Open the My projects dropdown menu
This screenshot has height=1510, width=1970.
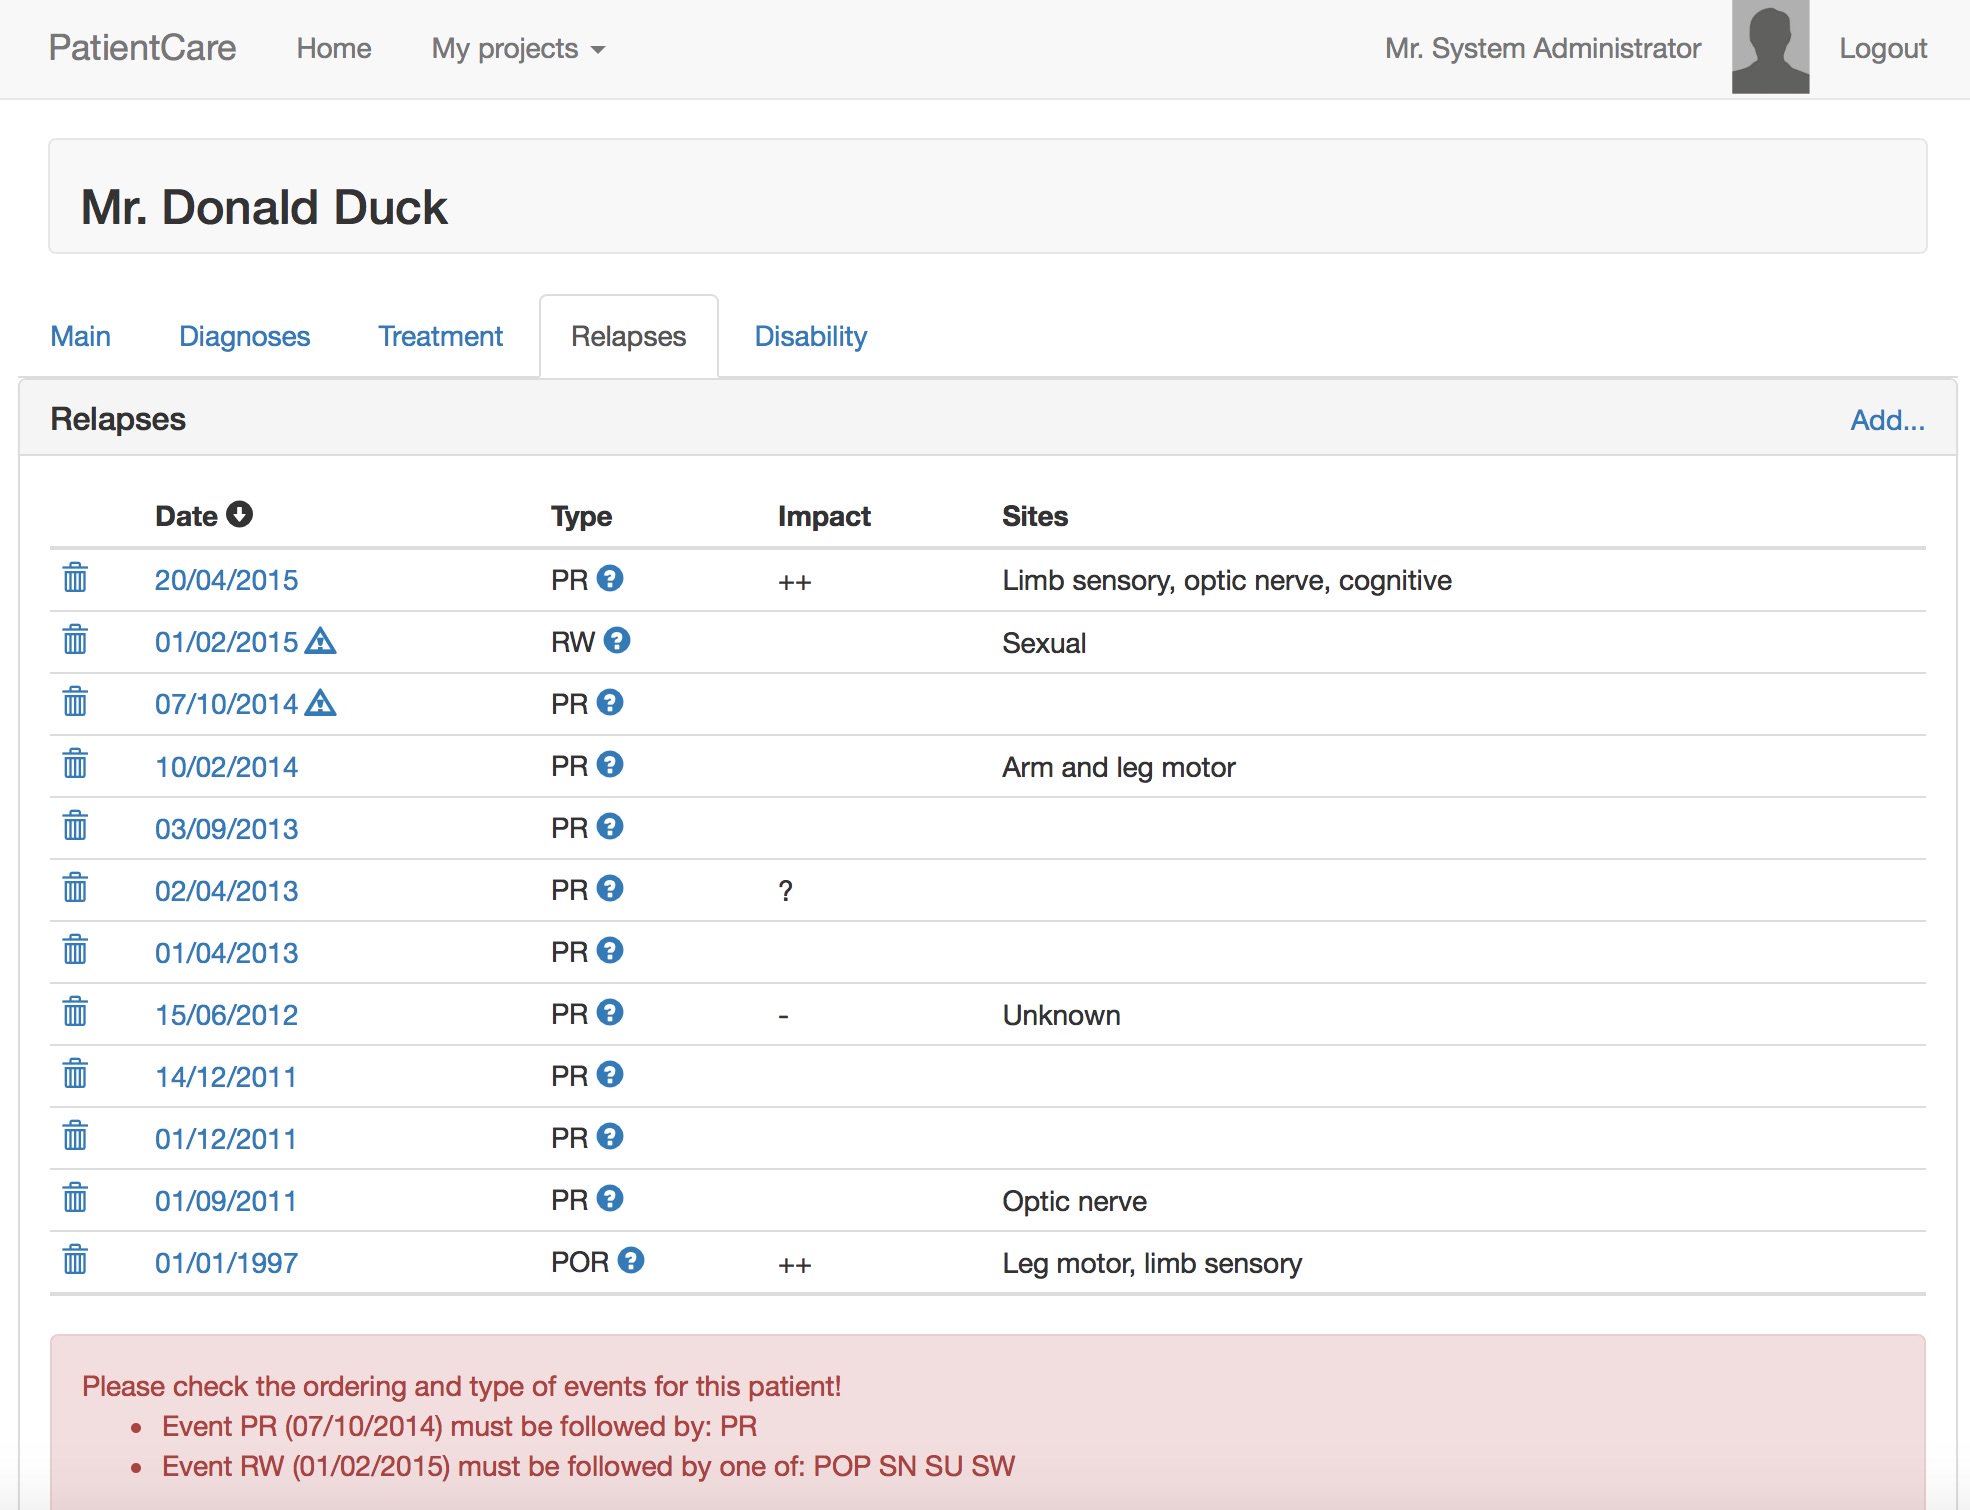pyautogui.click(x=518, y=48)
